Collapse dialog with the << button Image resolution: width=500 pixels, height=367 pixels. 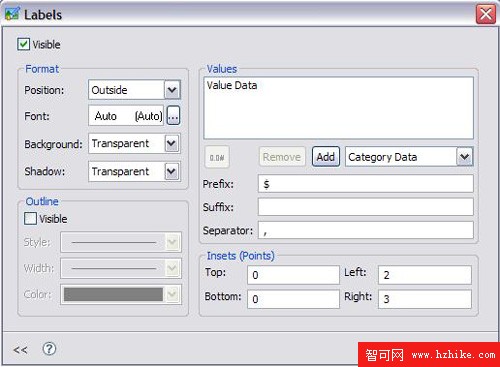point(20,350)
